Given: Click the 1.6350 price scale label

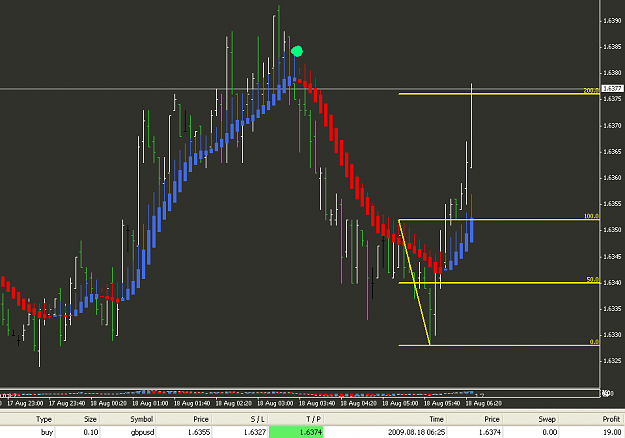Looking at the screenshot, I should [x=612, y=230].
